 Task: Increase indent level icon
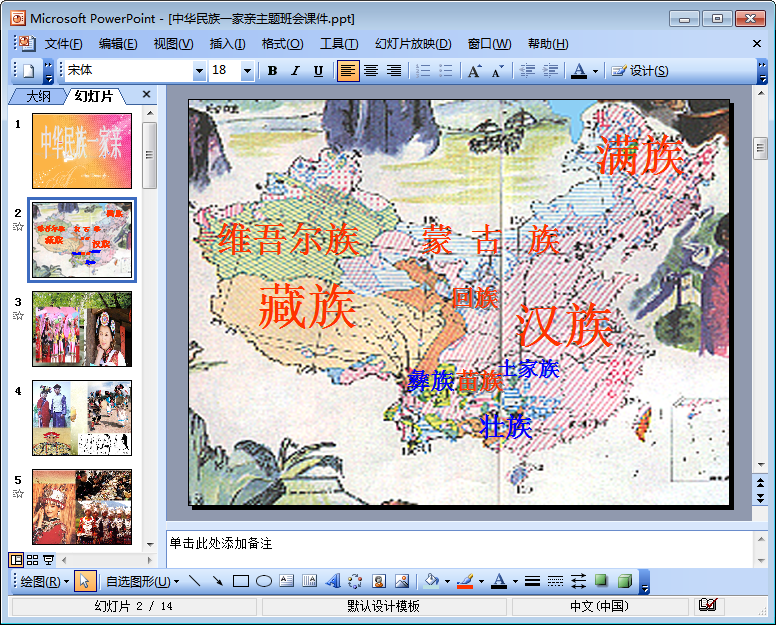pos(550,71)
